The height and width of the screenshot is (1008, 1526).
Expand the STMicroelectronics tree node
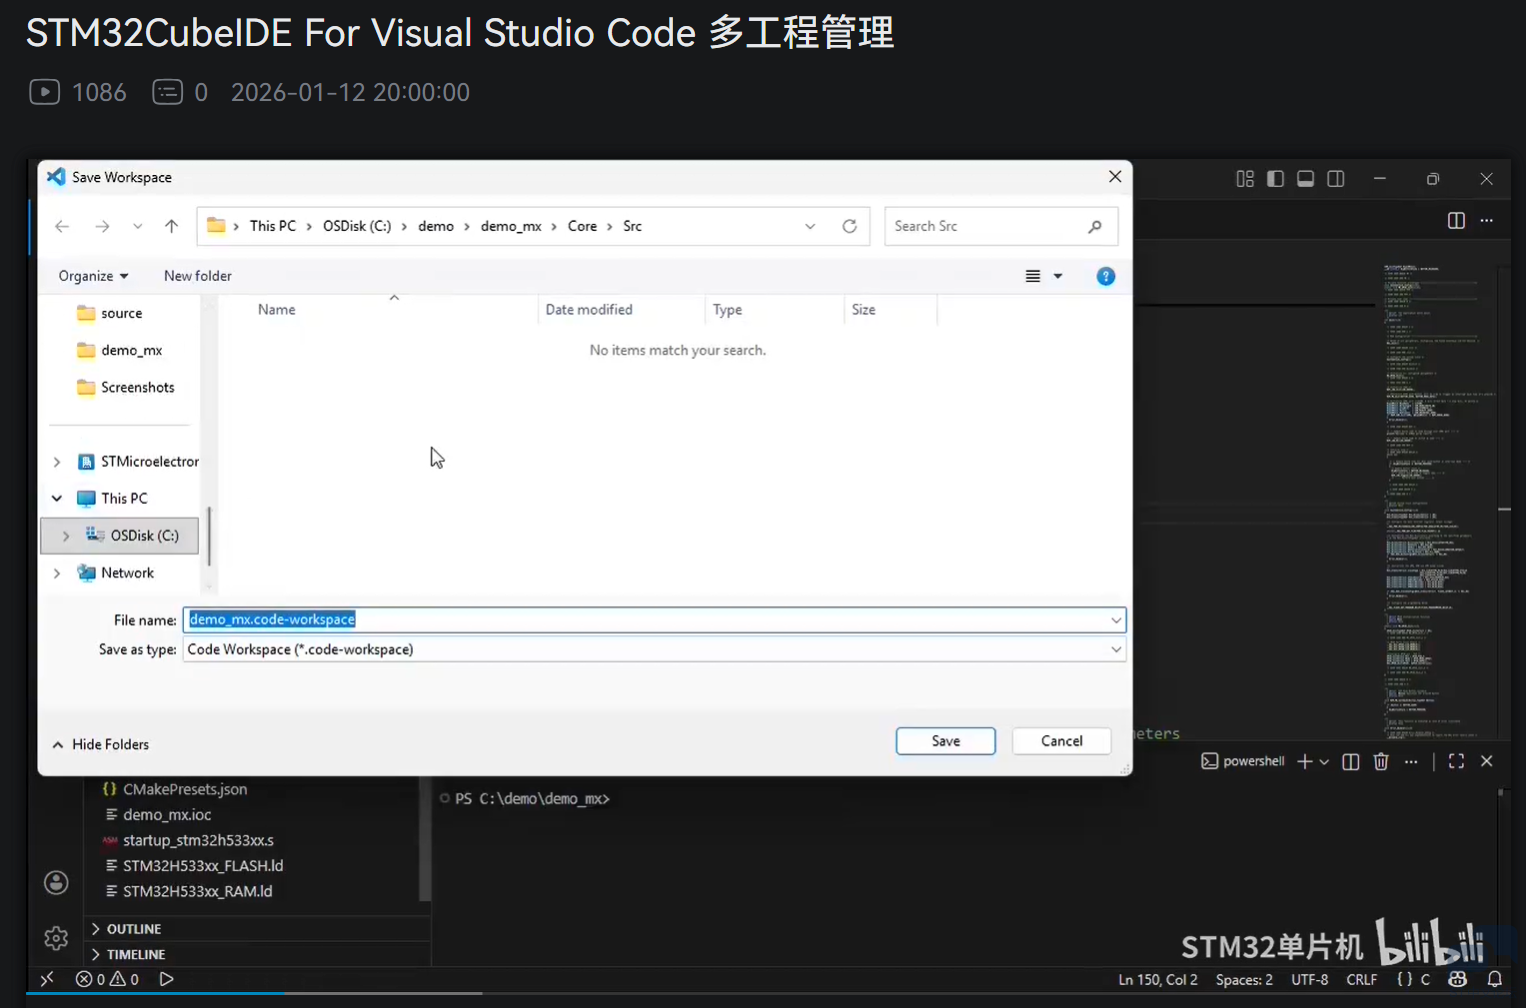[57, 462]
